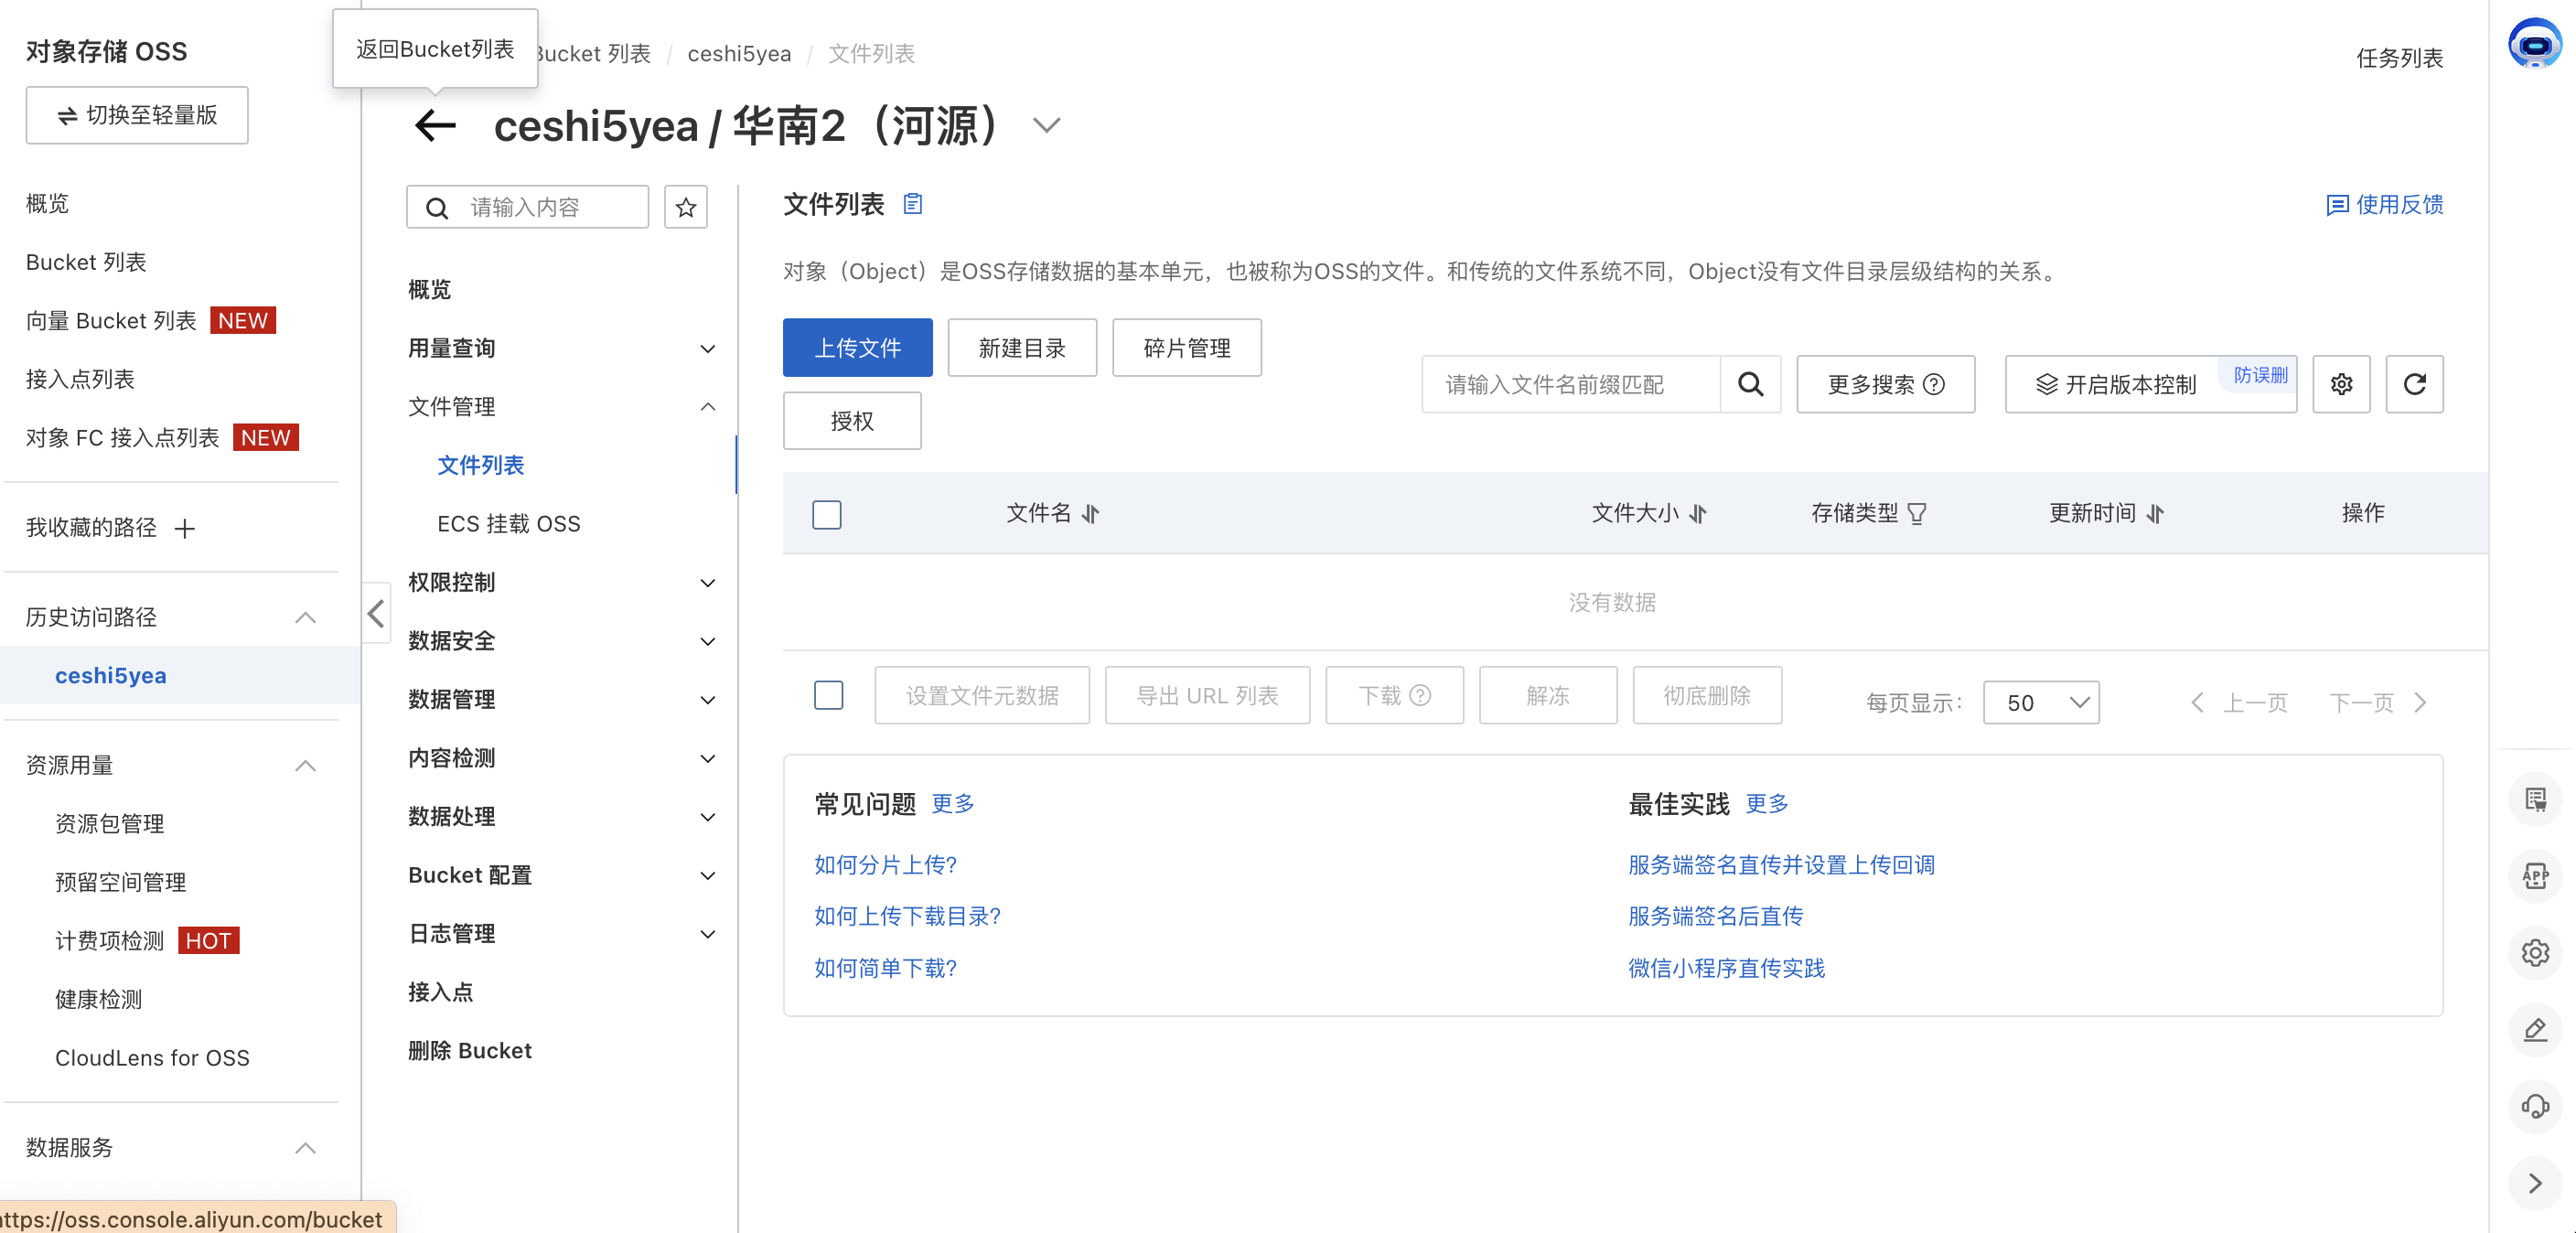Open the gear column settings icon
Viewport: 2576px width, 1233px height.
click(2340, 384)
